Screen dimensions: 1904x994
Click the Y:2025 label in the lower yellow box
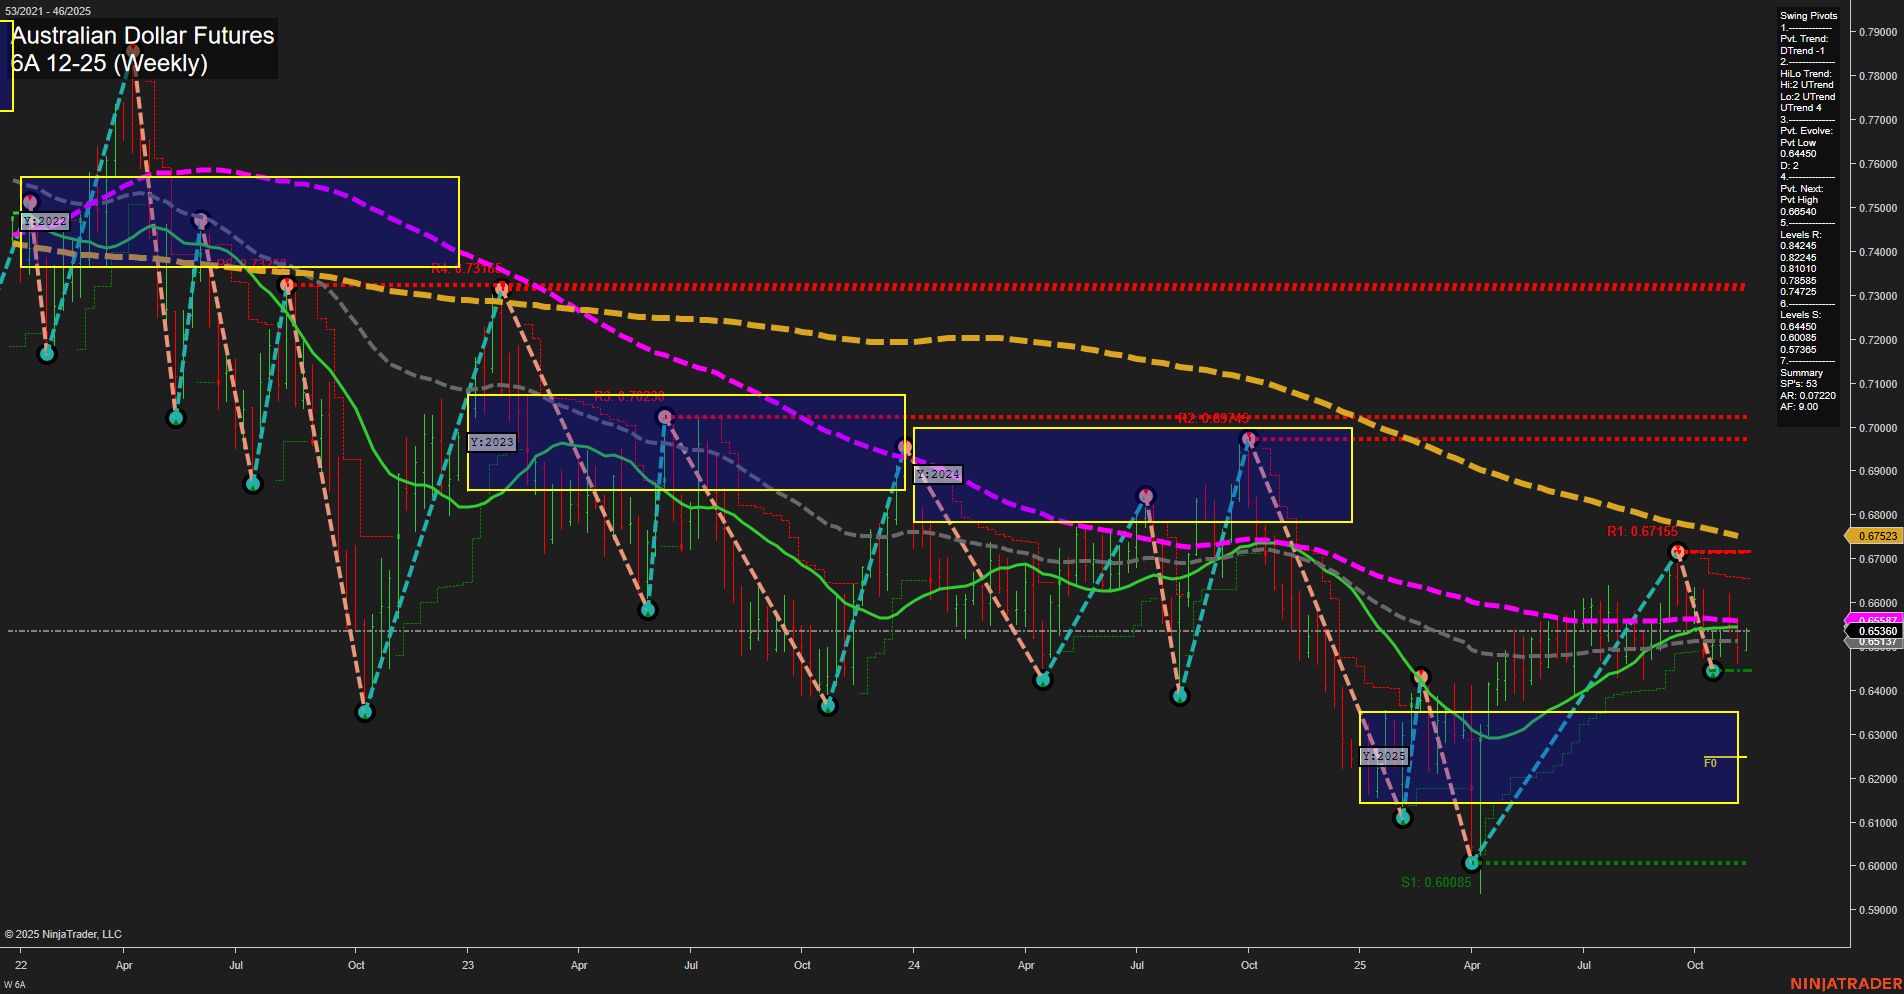(1385, 757)
